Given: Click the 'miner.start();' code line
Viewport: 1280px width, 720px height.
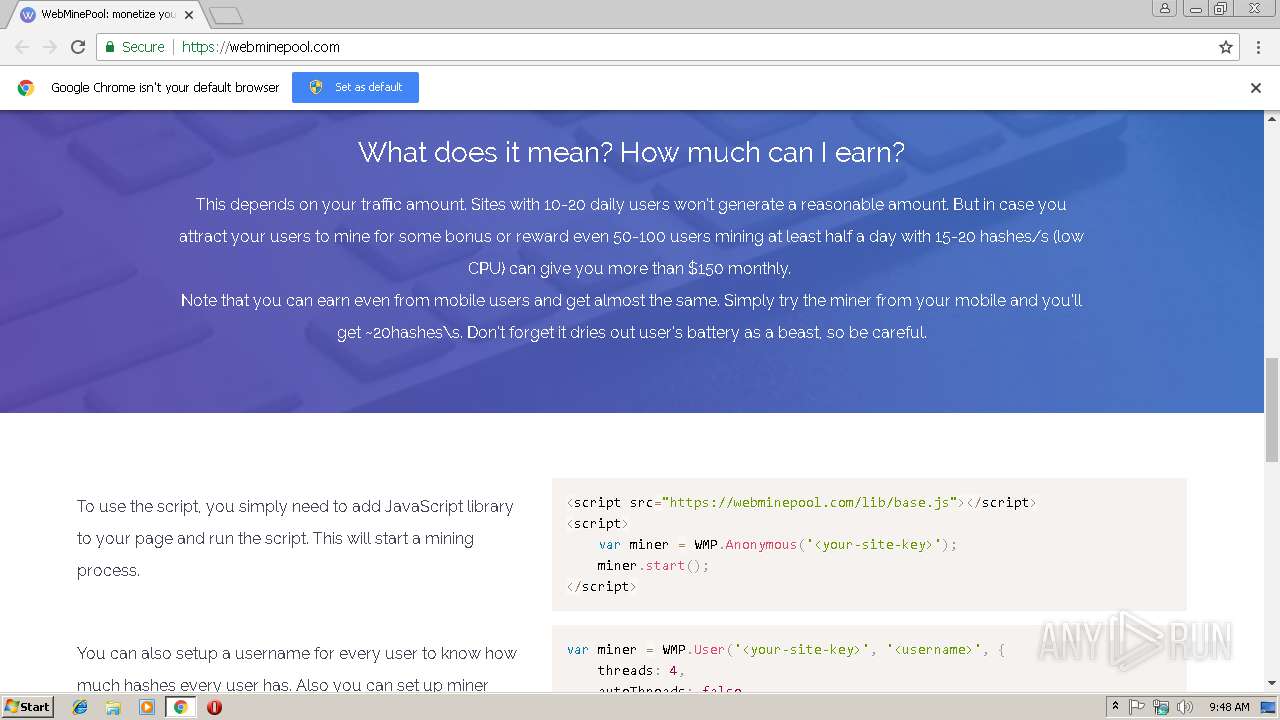Looking at the screenshot, I should tap(654, 565).
